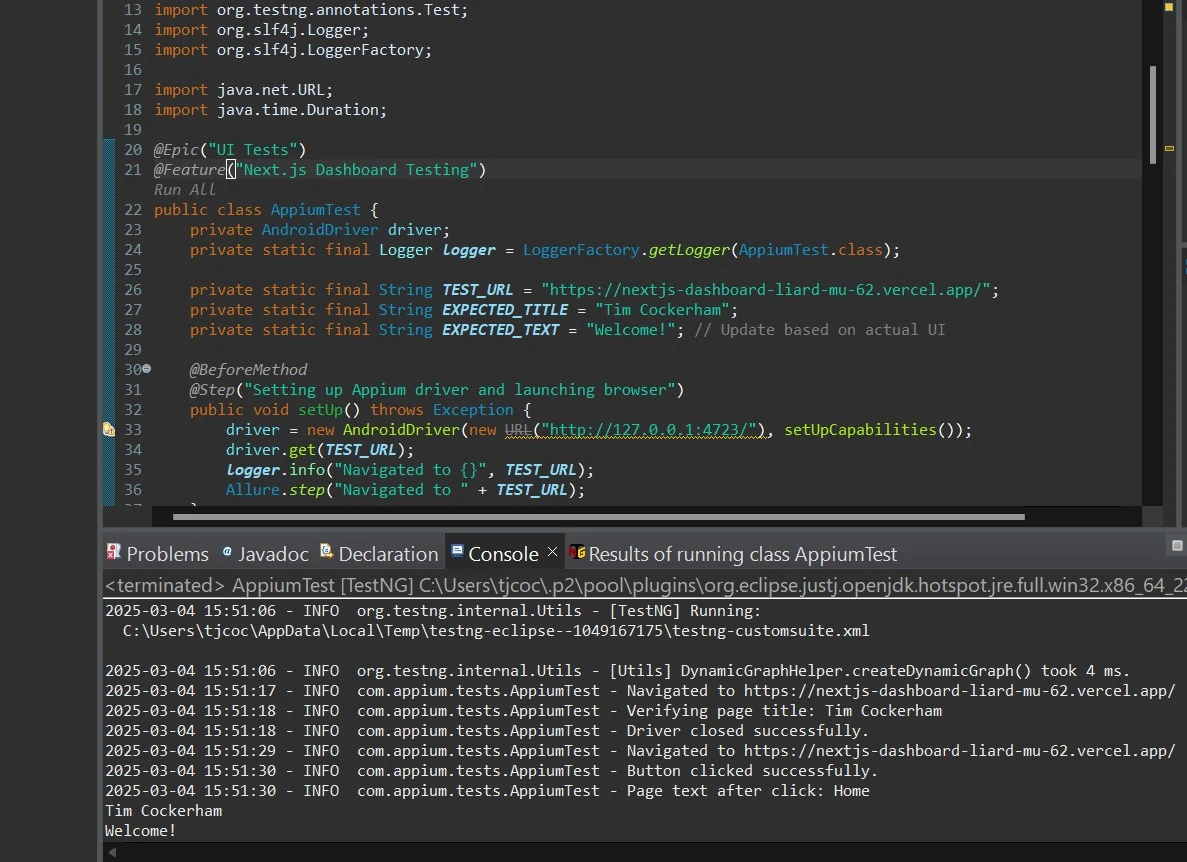Screen dimensions: 1187x862
Task: Click the Declaration view icon
Action: click(326, 552)
